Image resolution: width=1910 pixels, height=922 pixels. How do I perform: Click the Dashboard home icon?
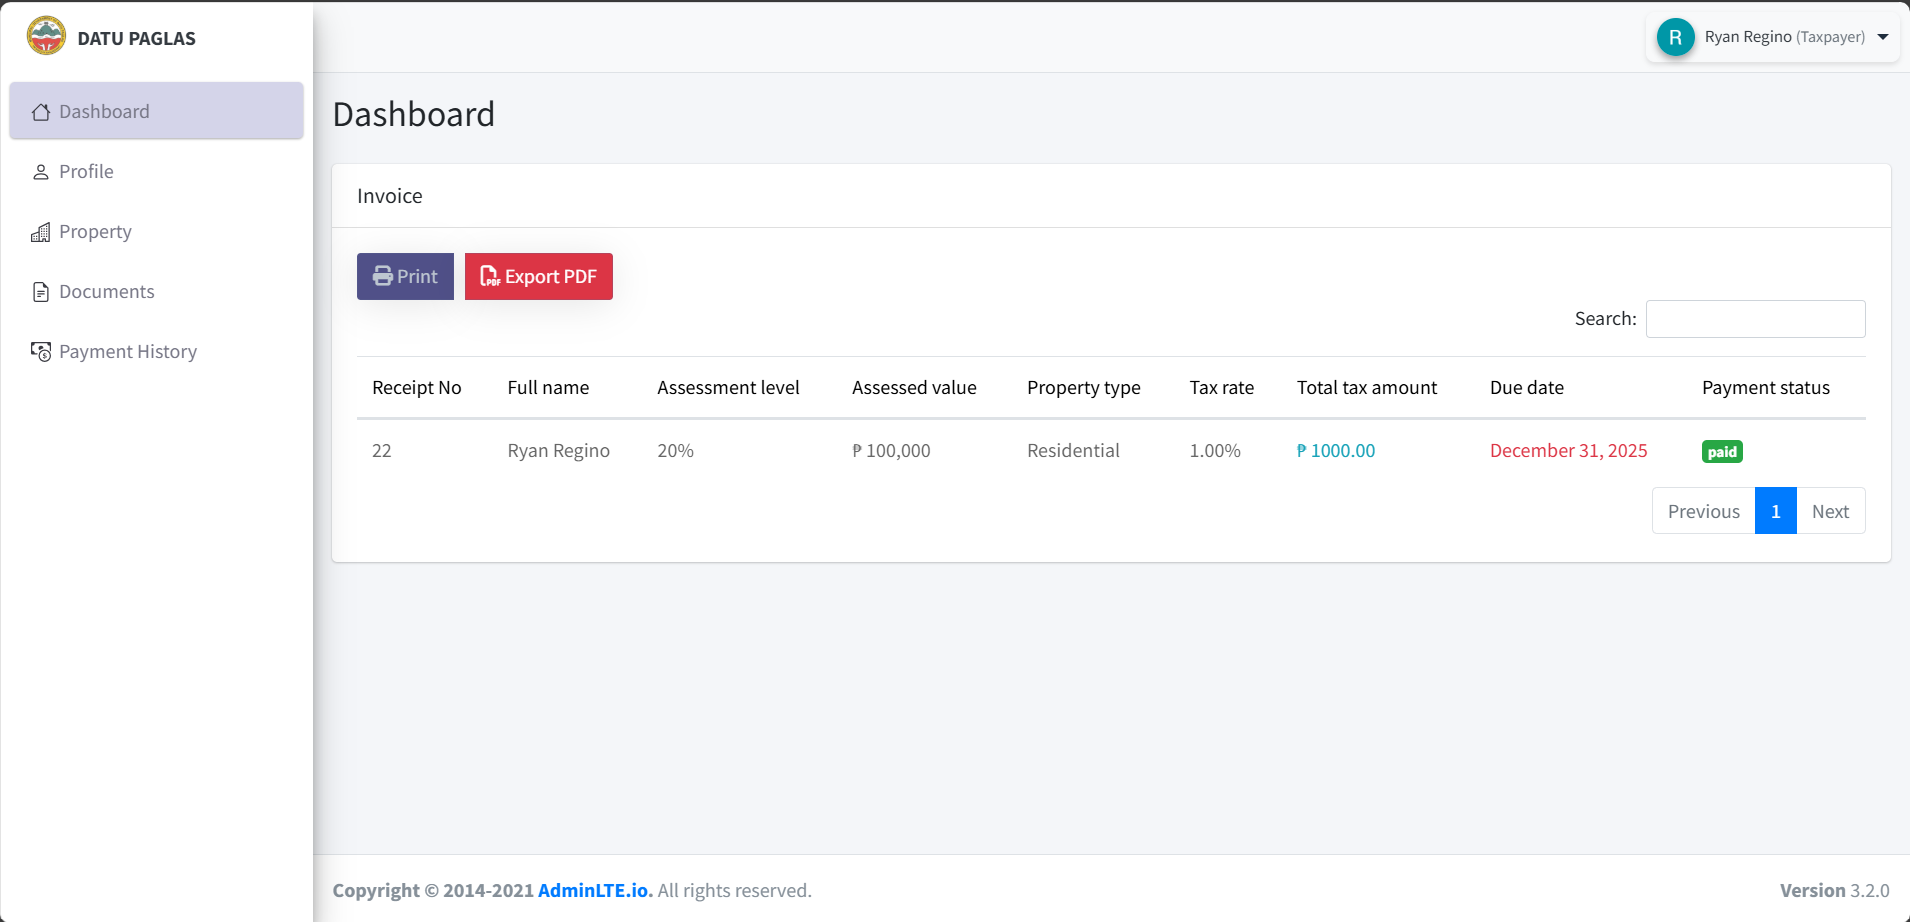(x=41, y=112)
